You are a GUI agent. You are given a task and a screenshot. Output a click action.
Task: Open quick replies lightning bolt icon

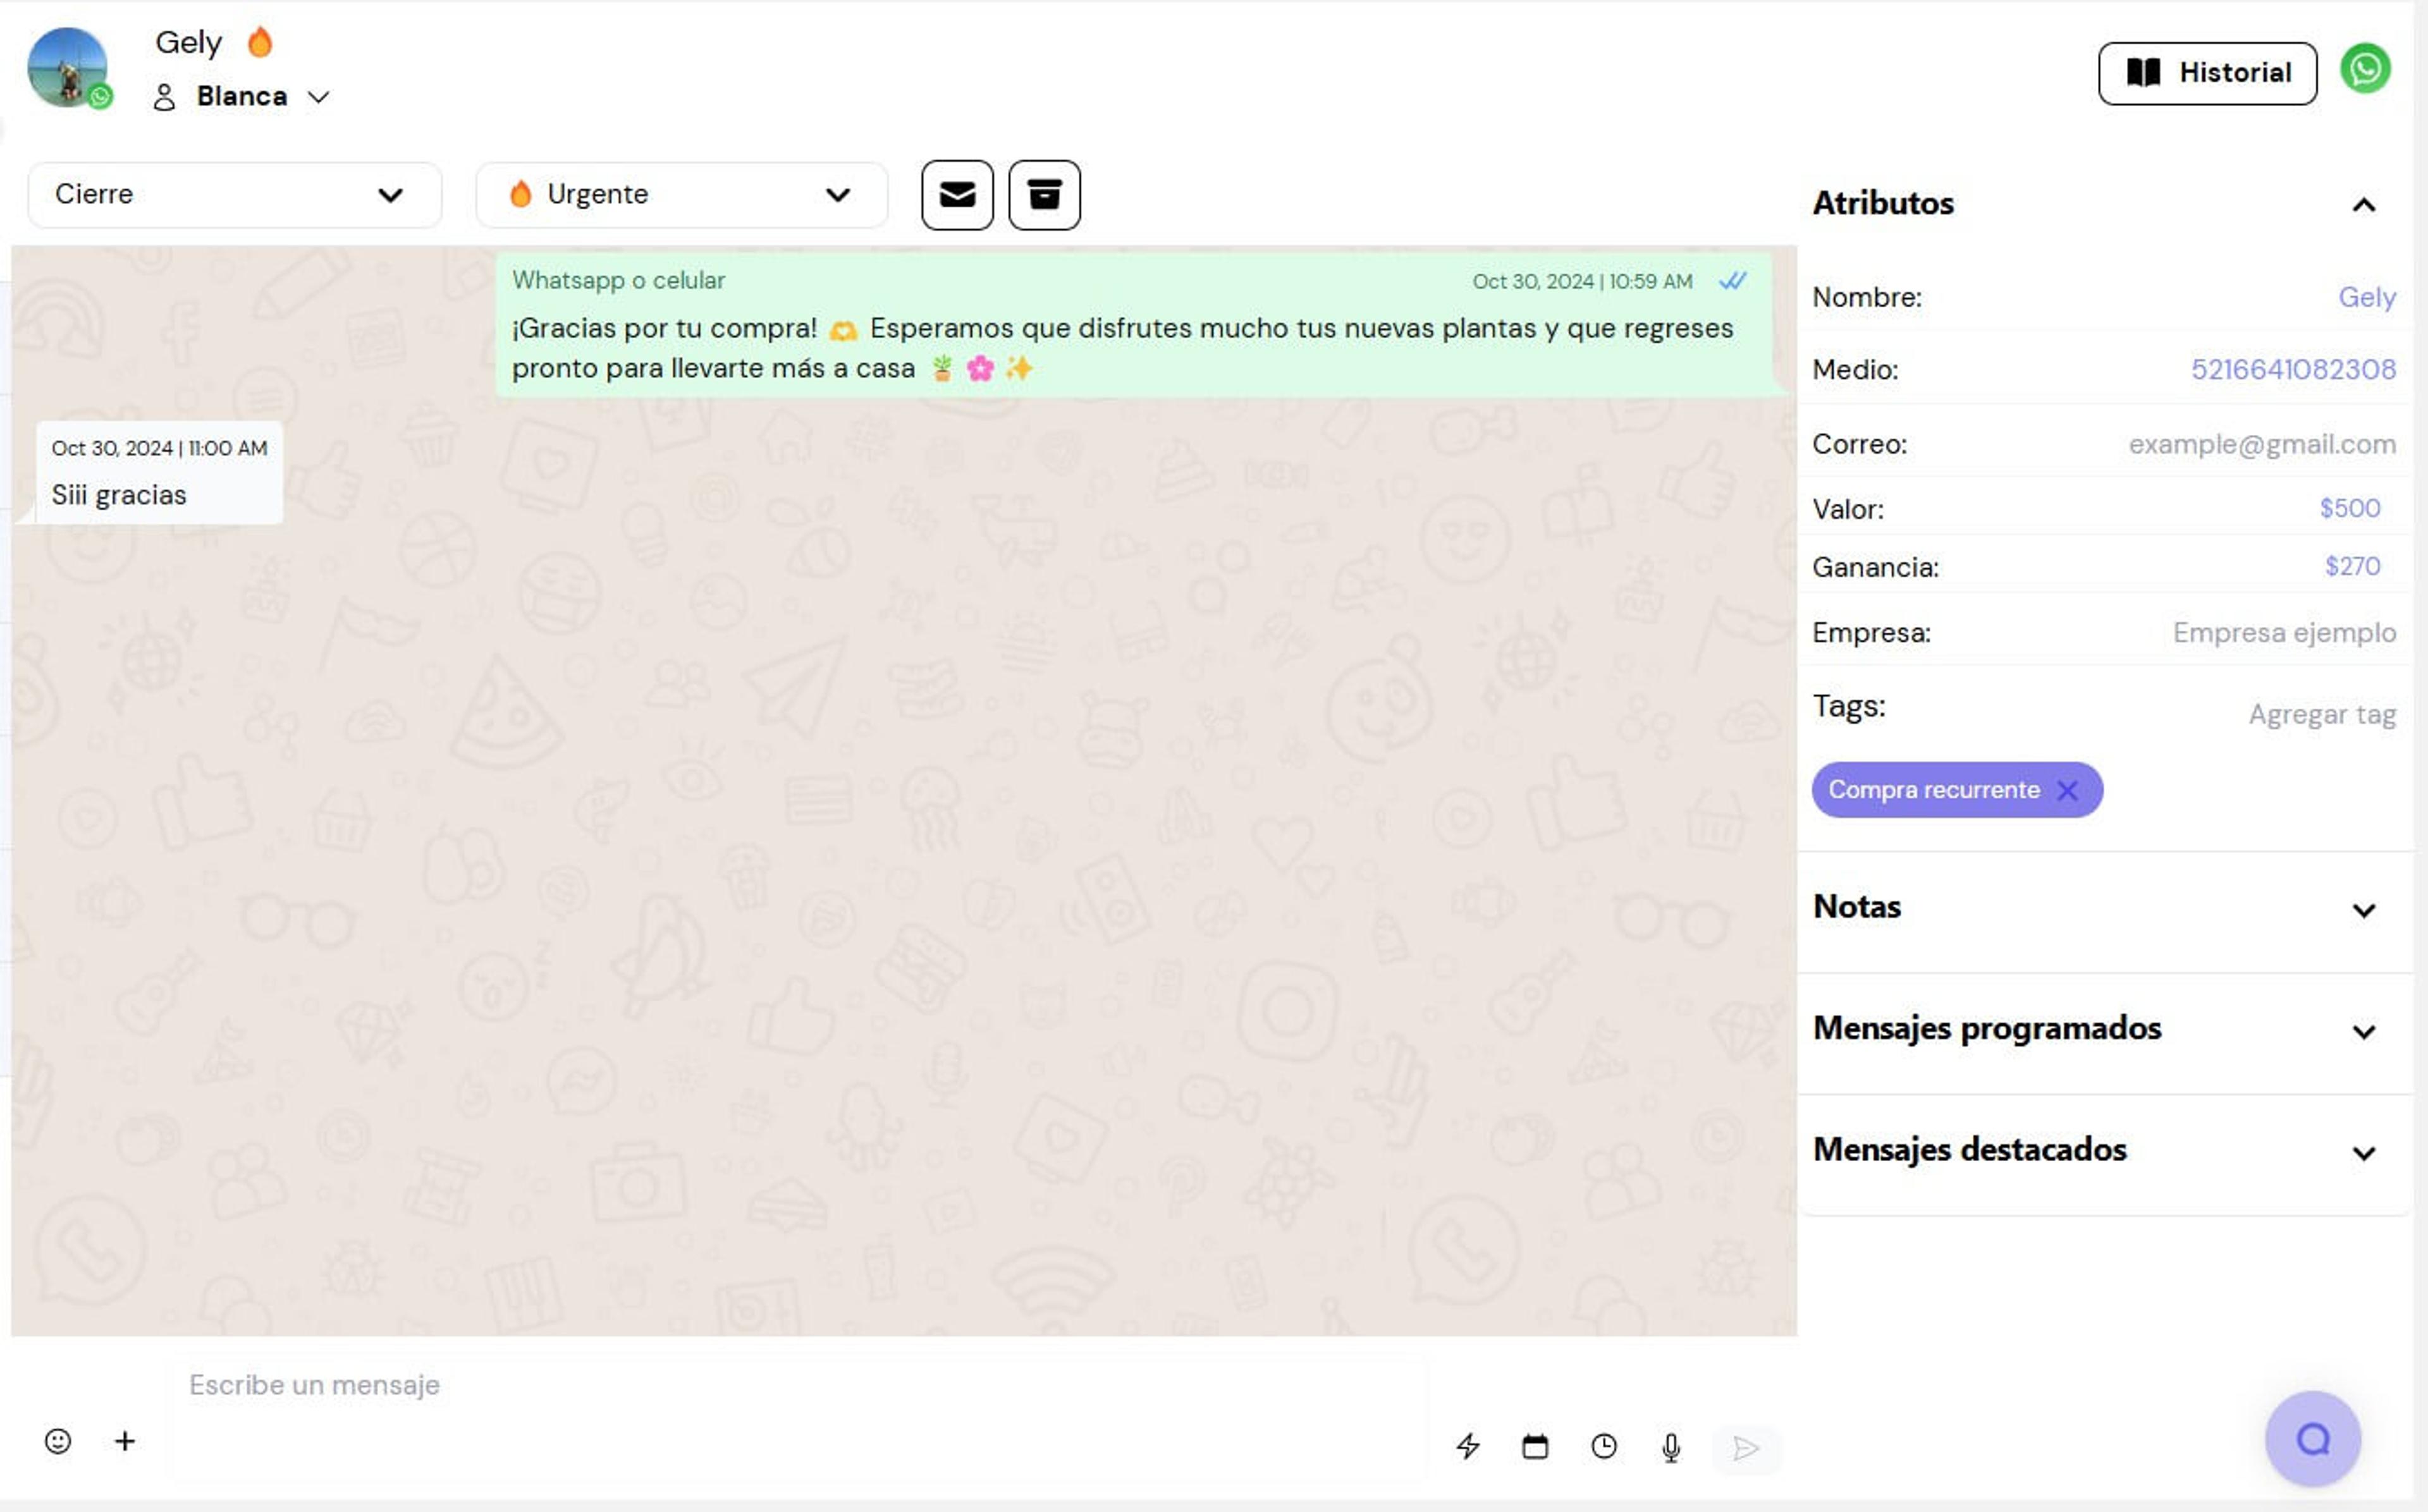pos(1468,1446)
